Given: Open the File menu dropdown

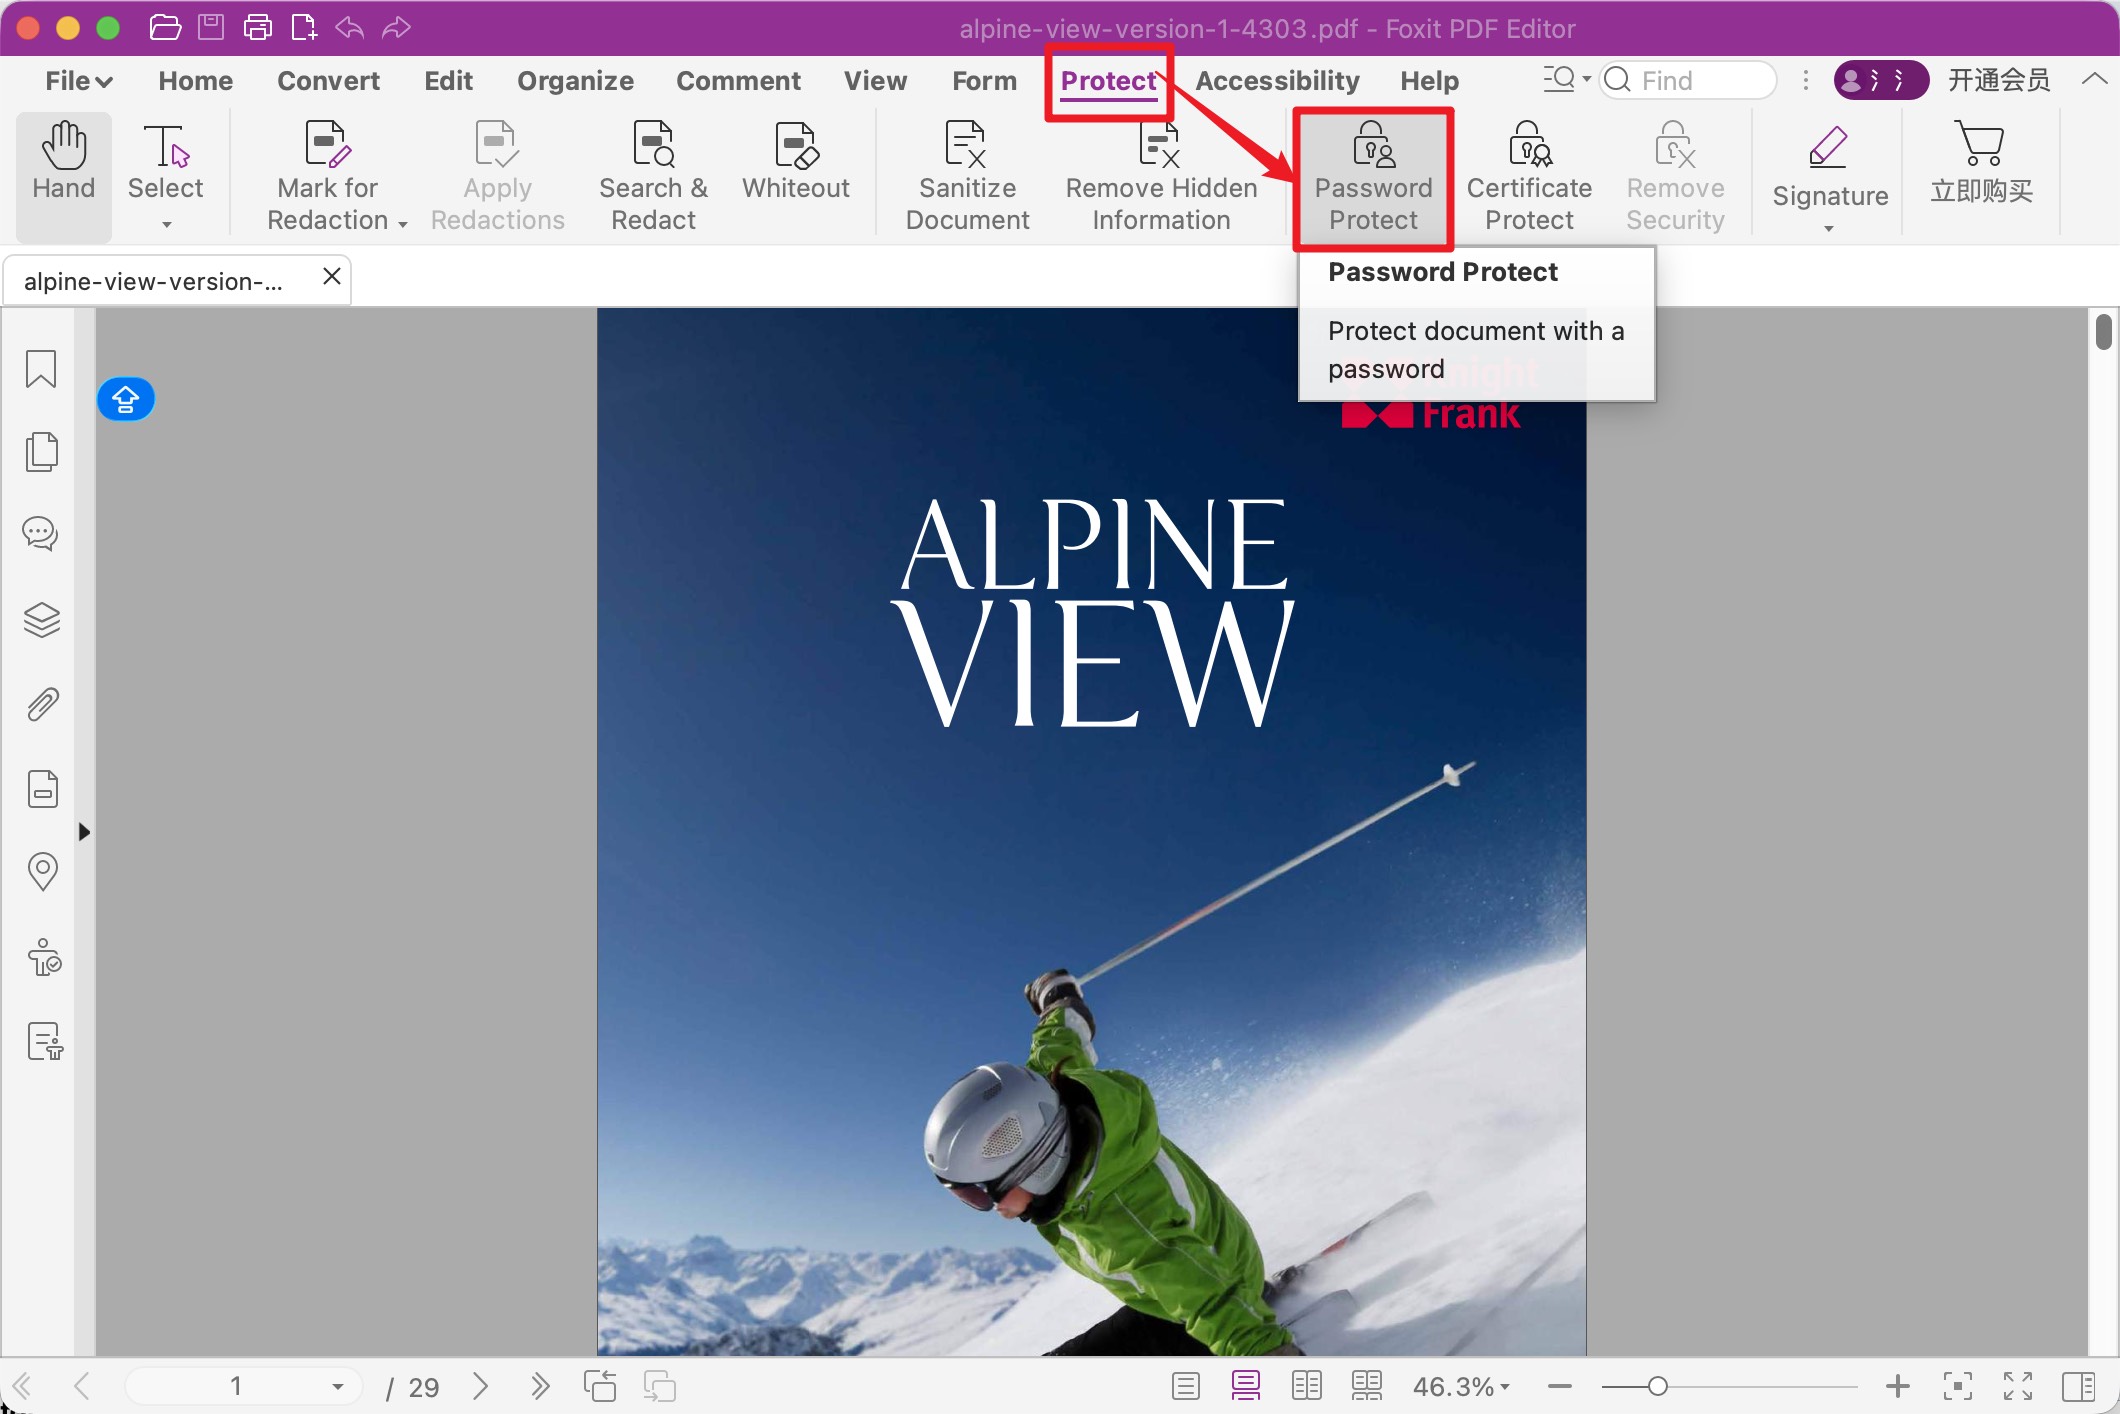Looking at the screenshot, I should point(78,81).
